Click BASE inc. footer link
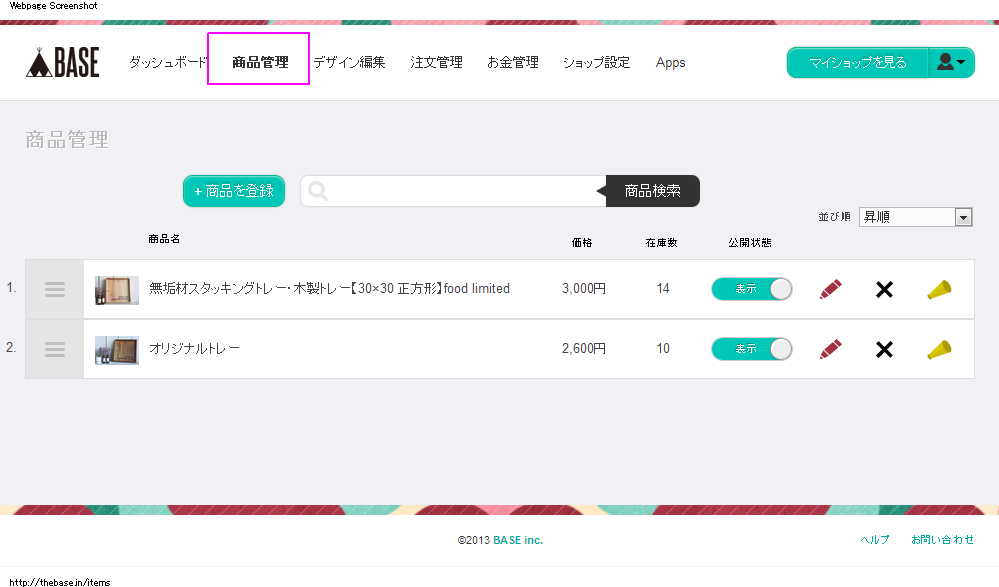Screen dimensions: 999x587 tap(518, 540)
